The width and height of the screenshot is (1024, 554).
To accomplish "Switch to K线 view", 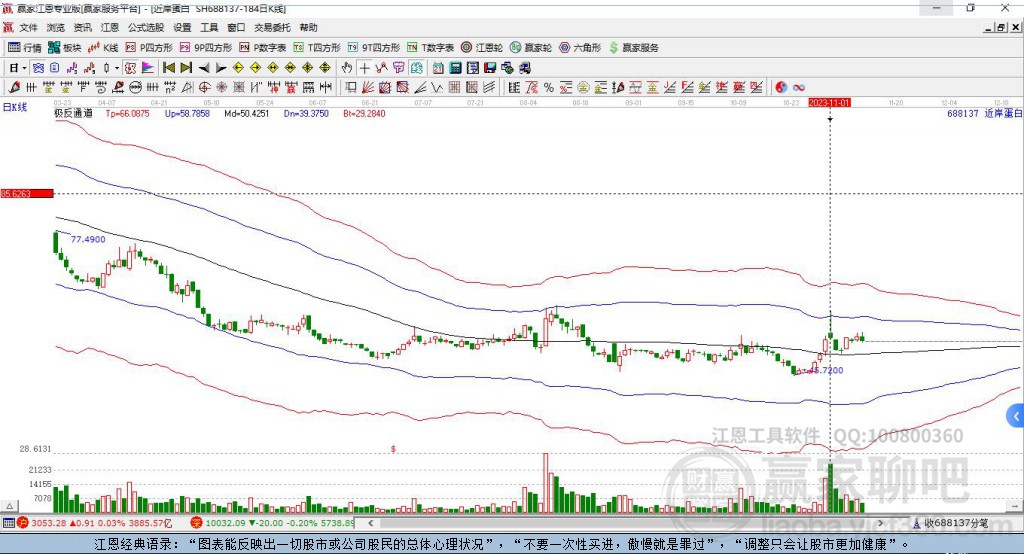I will 103,48.
